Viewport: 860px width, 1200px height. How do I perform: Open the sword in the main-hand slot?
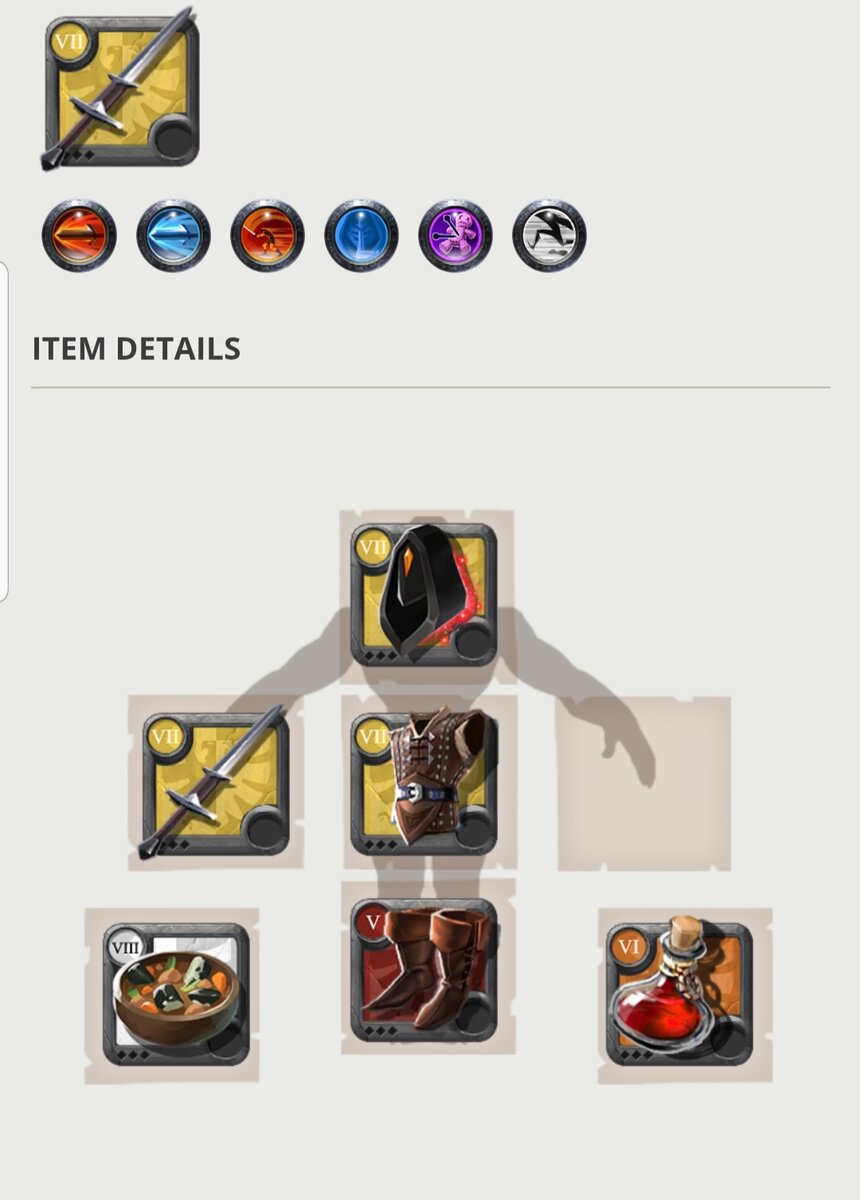(215, 783)
